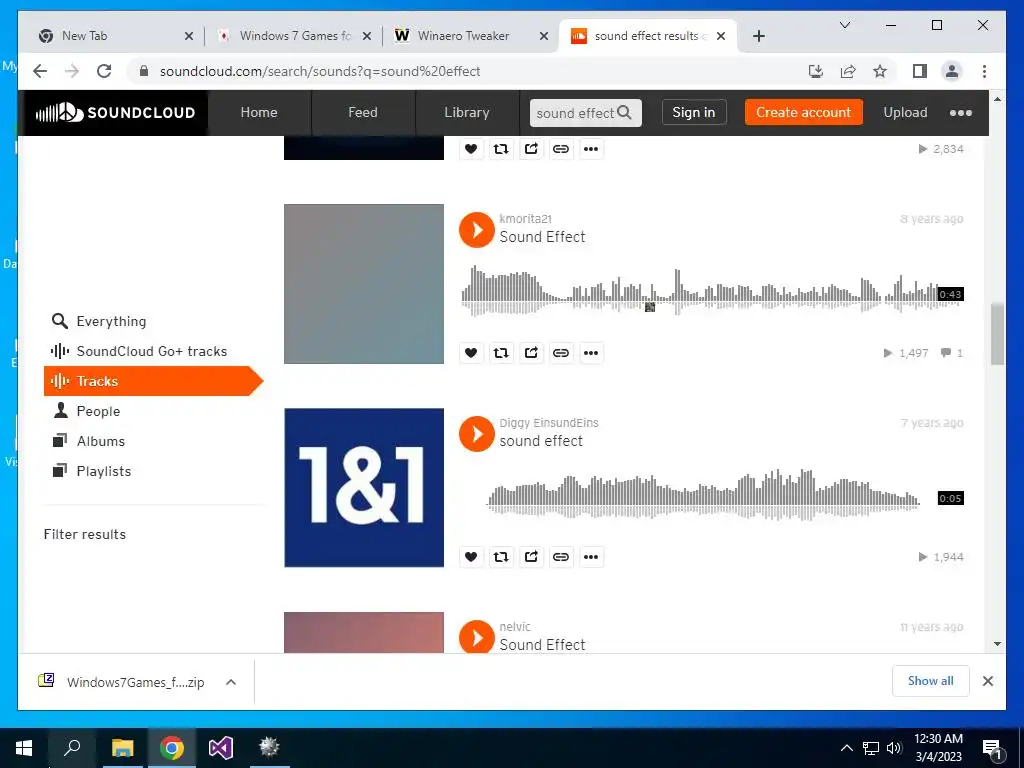Click the search magnifier icon
Screen dimensions: 1024x768
(x=625, y=112)
